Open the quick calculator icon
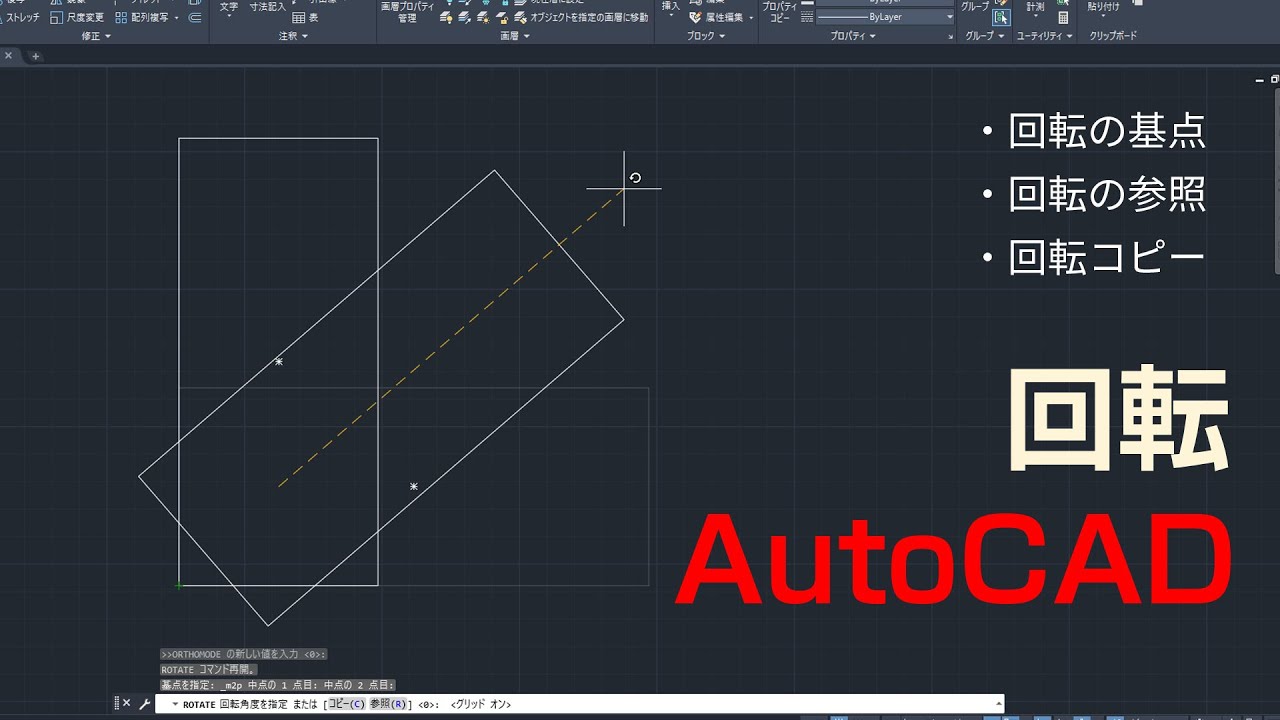 1063,17
